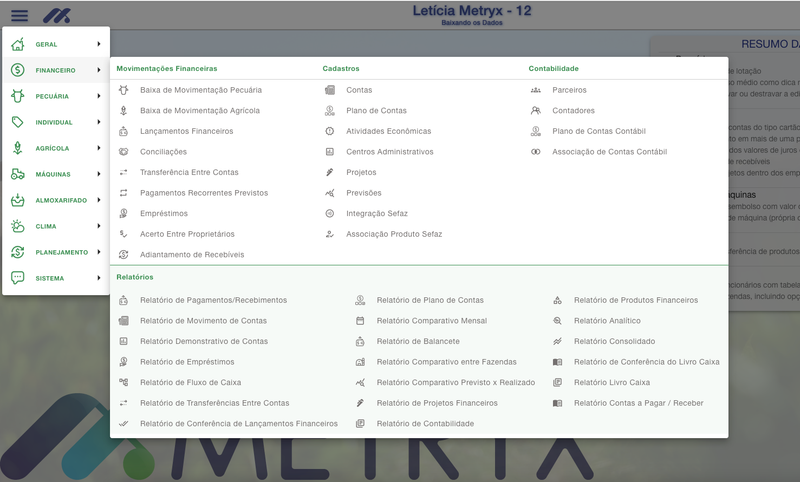Image resolution: width=800 pixels, height=482 pixels.
Task: Click the Pagamentos Recorrentes Previstos icon
Action: click(123, 193)
